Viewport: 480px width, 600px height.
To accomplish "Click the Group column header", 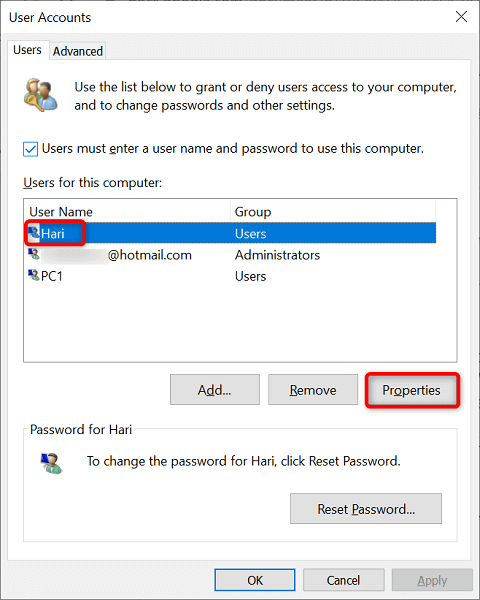I will [x=333, y=211].
